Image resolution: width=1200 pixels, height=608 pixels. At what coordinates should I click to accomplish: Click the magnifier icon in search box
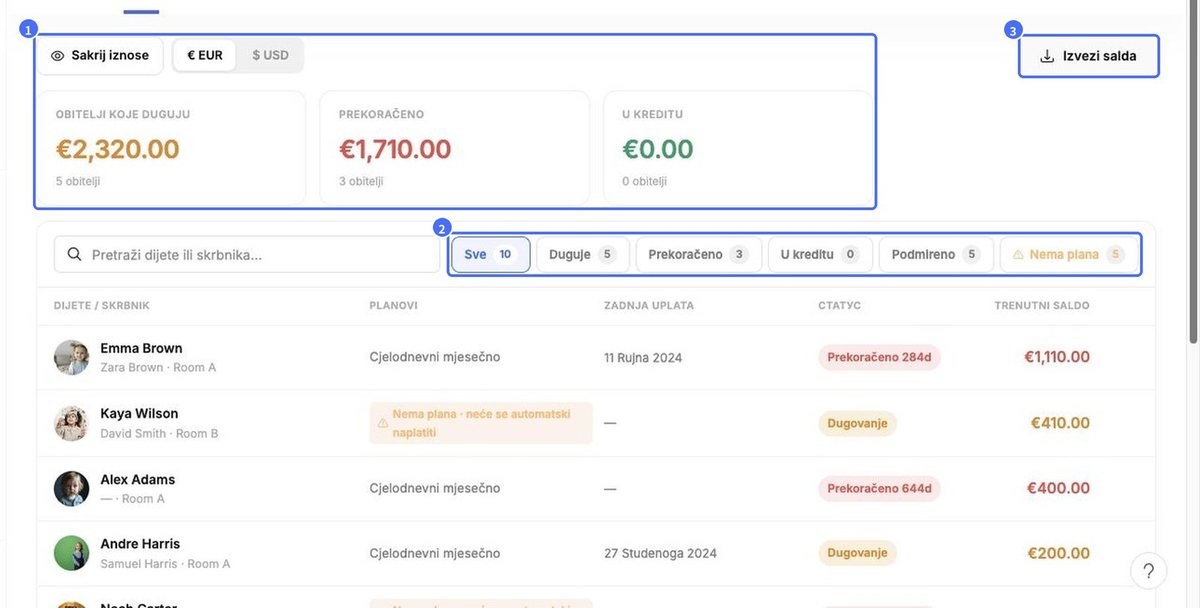(x=74, y=254)
